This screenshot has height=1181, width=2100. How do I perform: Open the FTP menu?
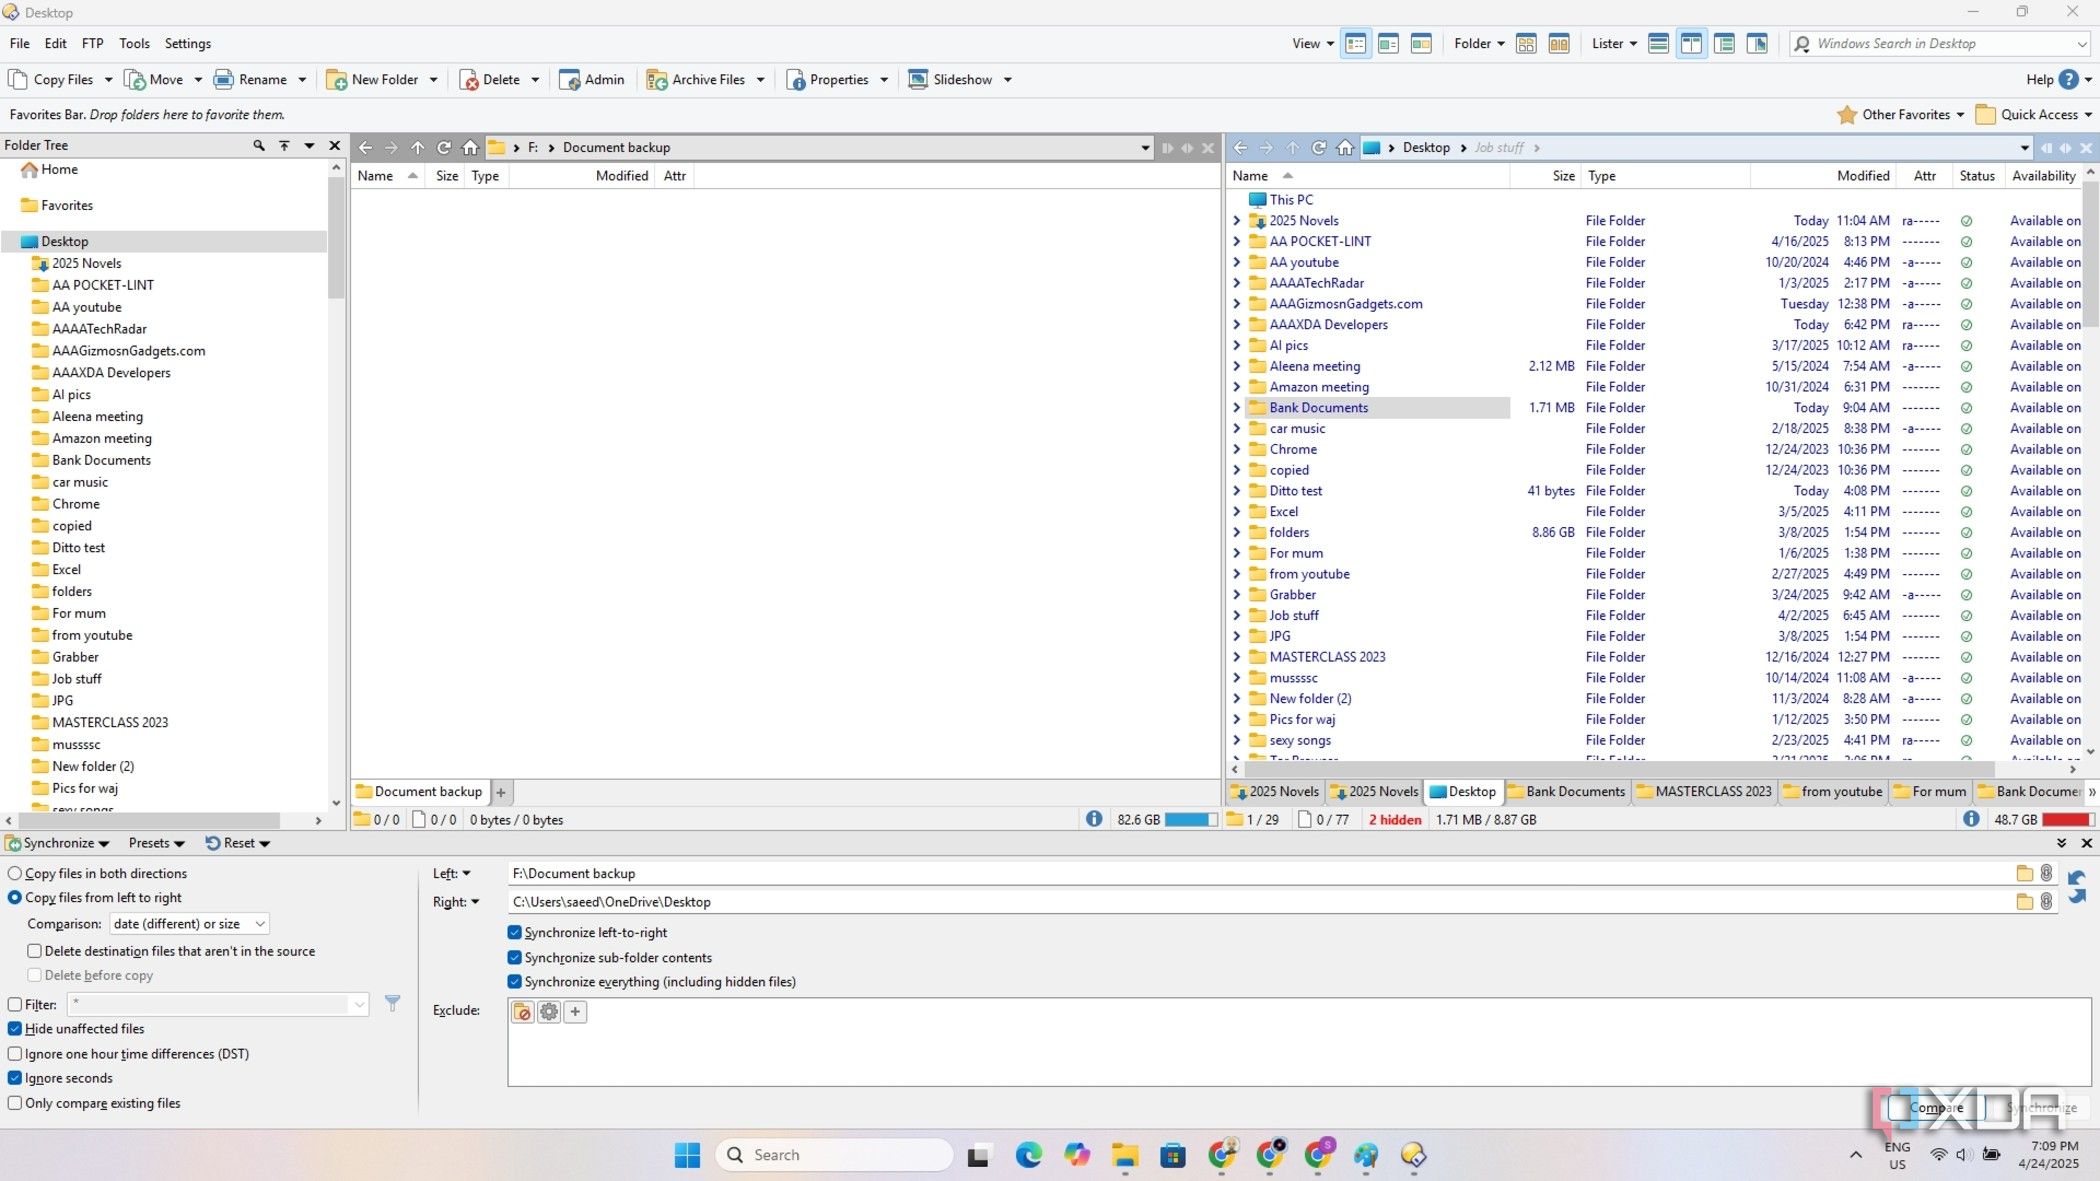(92, 44)
